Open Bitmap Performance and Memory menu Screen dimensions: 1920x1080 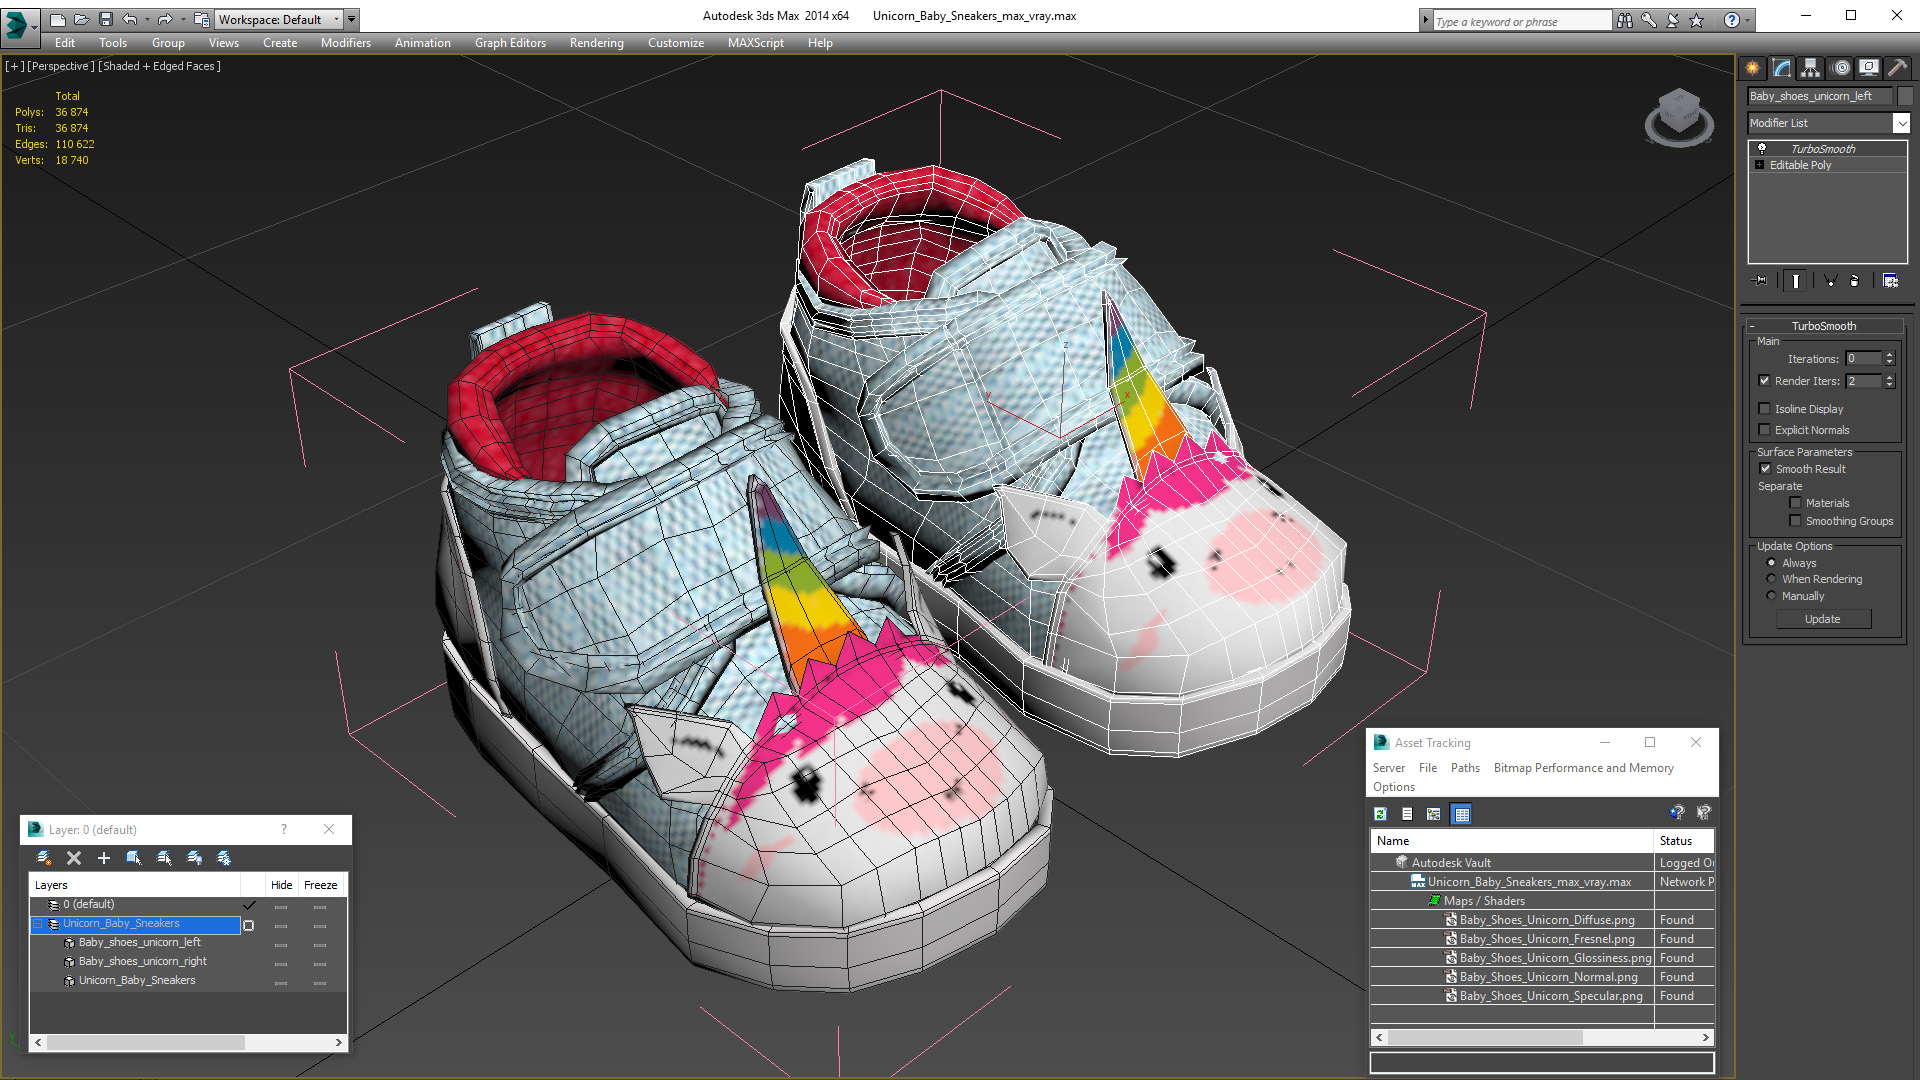point(1583,768)
